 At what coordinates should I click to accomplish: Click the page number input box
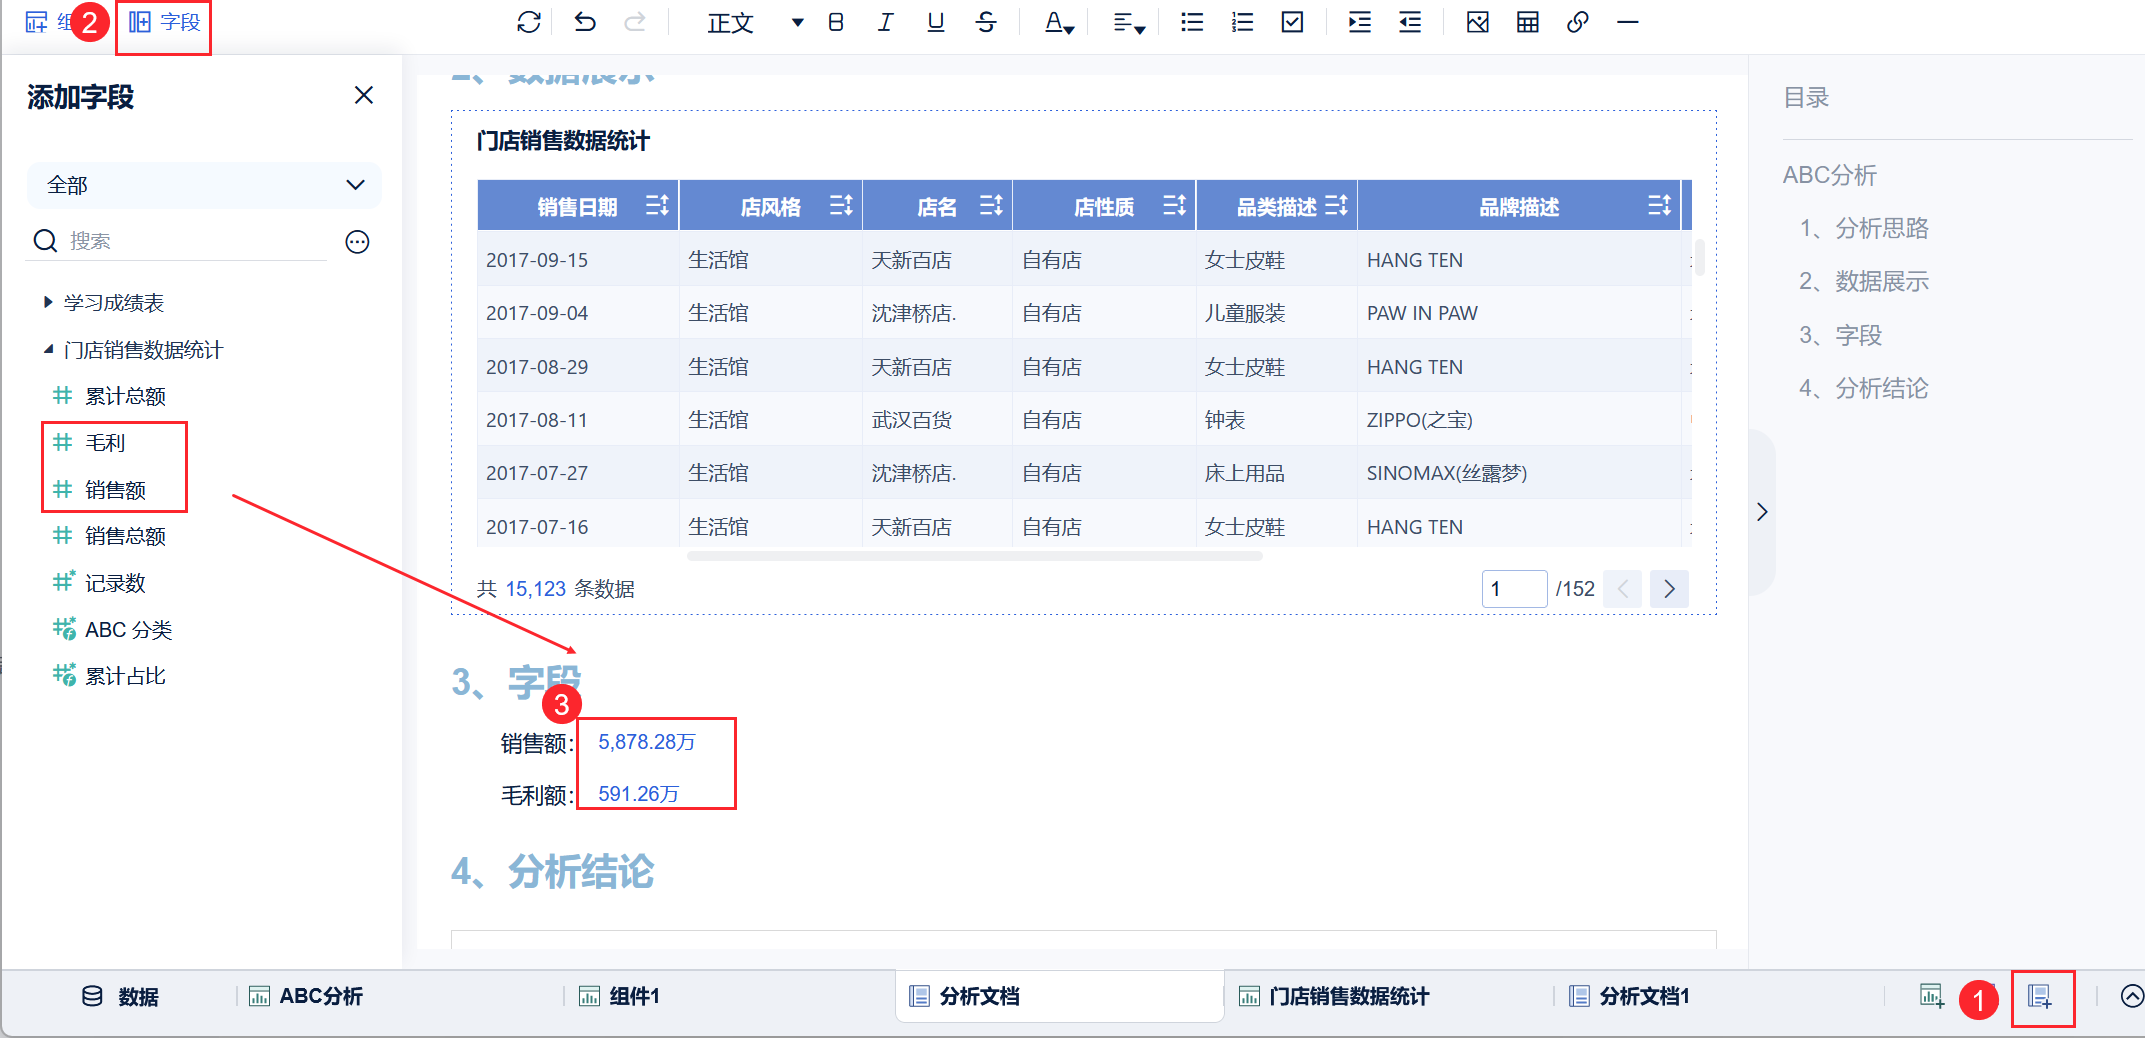[x=1514, y=589]
